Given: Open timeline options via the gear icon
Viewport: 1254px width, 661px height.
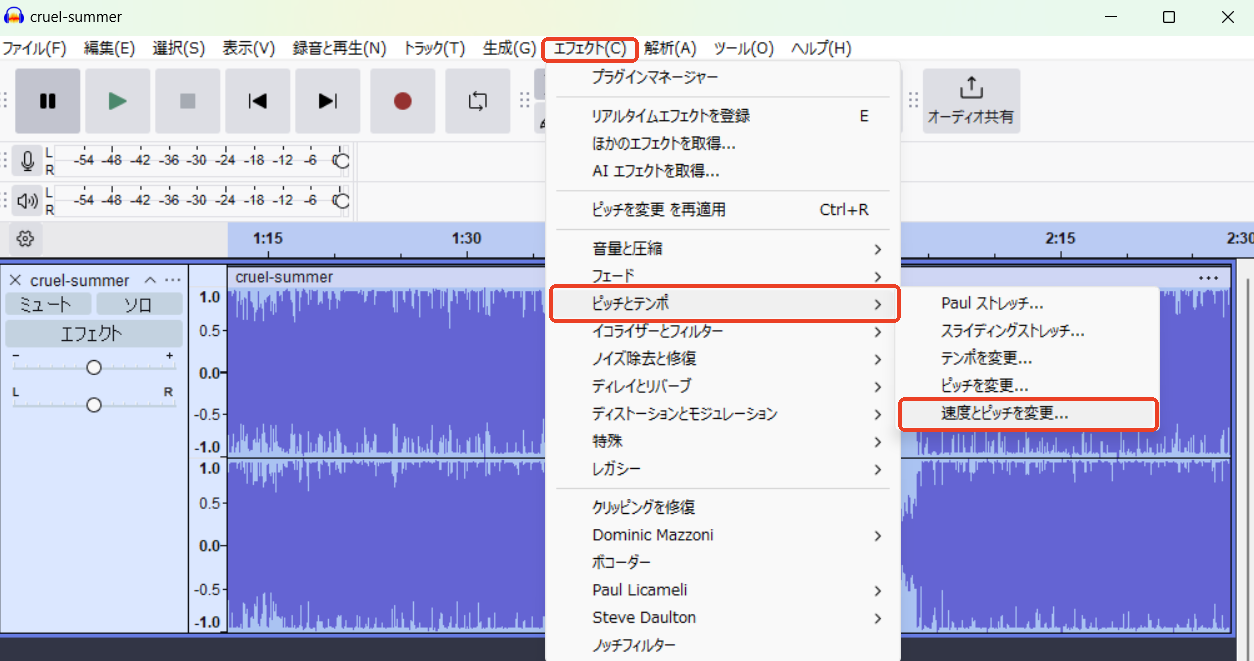Looking at the screenshot, I should click(x=24, y=238).
